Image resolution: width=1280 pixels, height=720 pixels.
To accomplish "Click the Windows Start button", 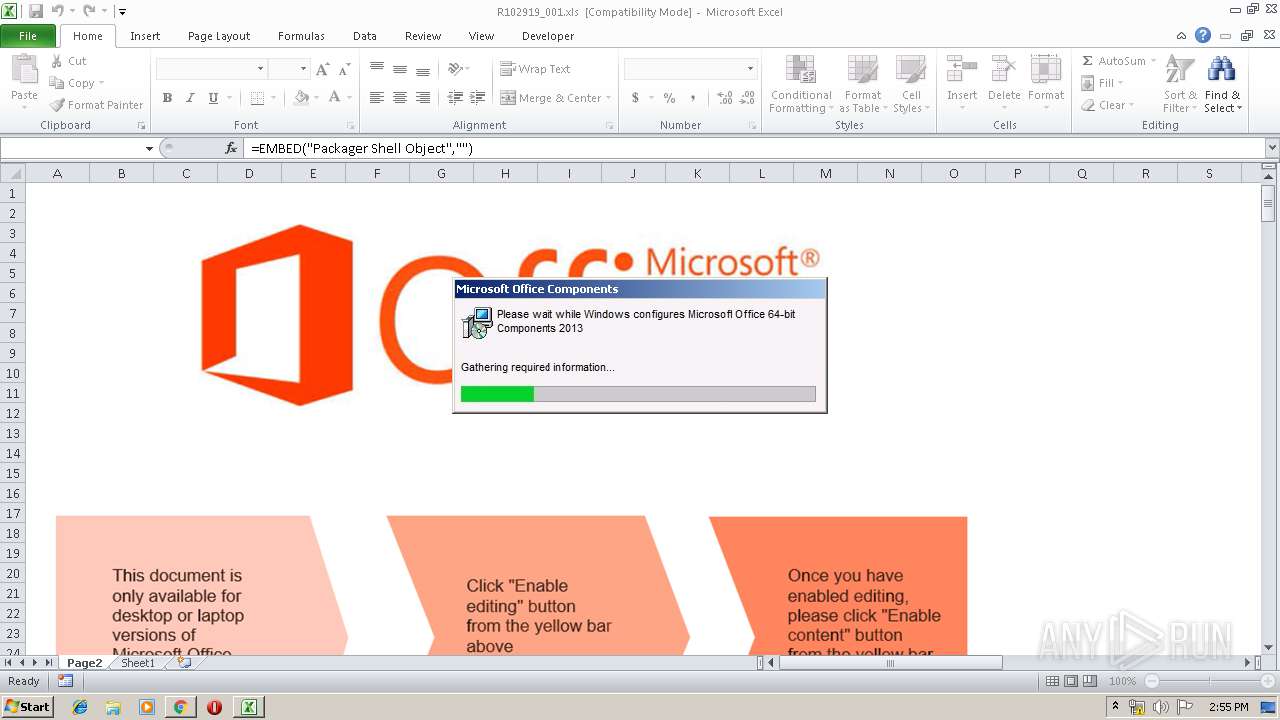I will point(27,707).
